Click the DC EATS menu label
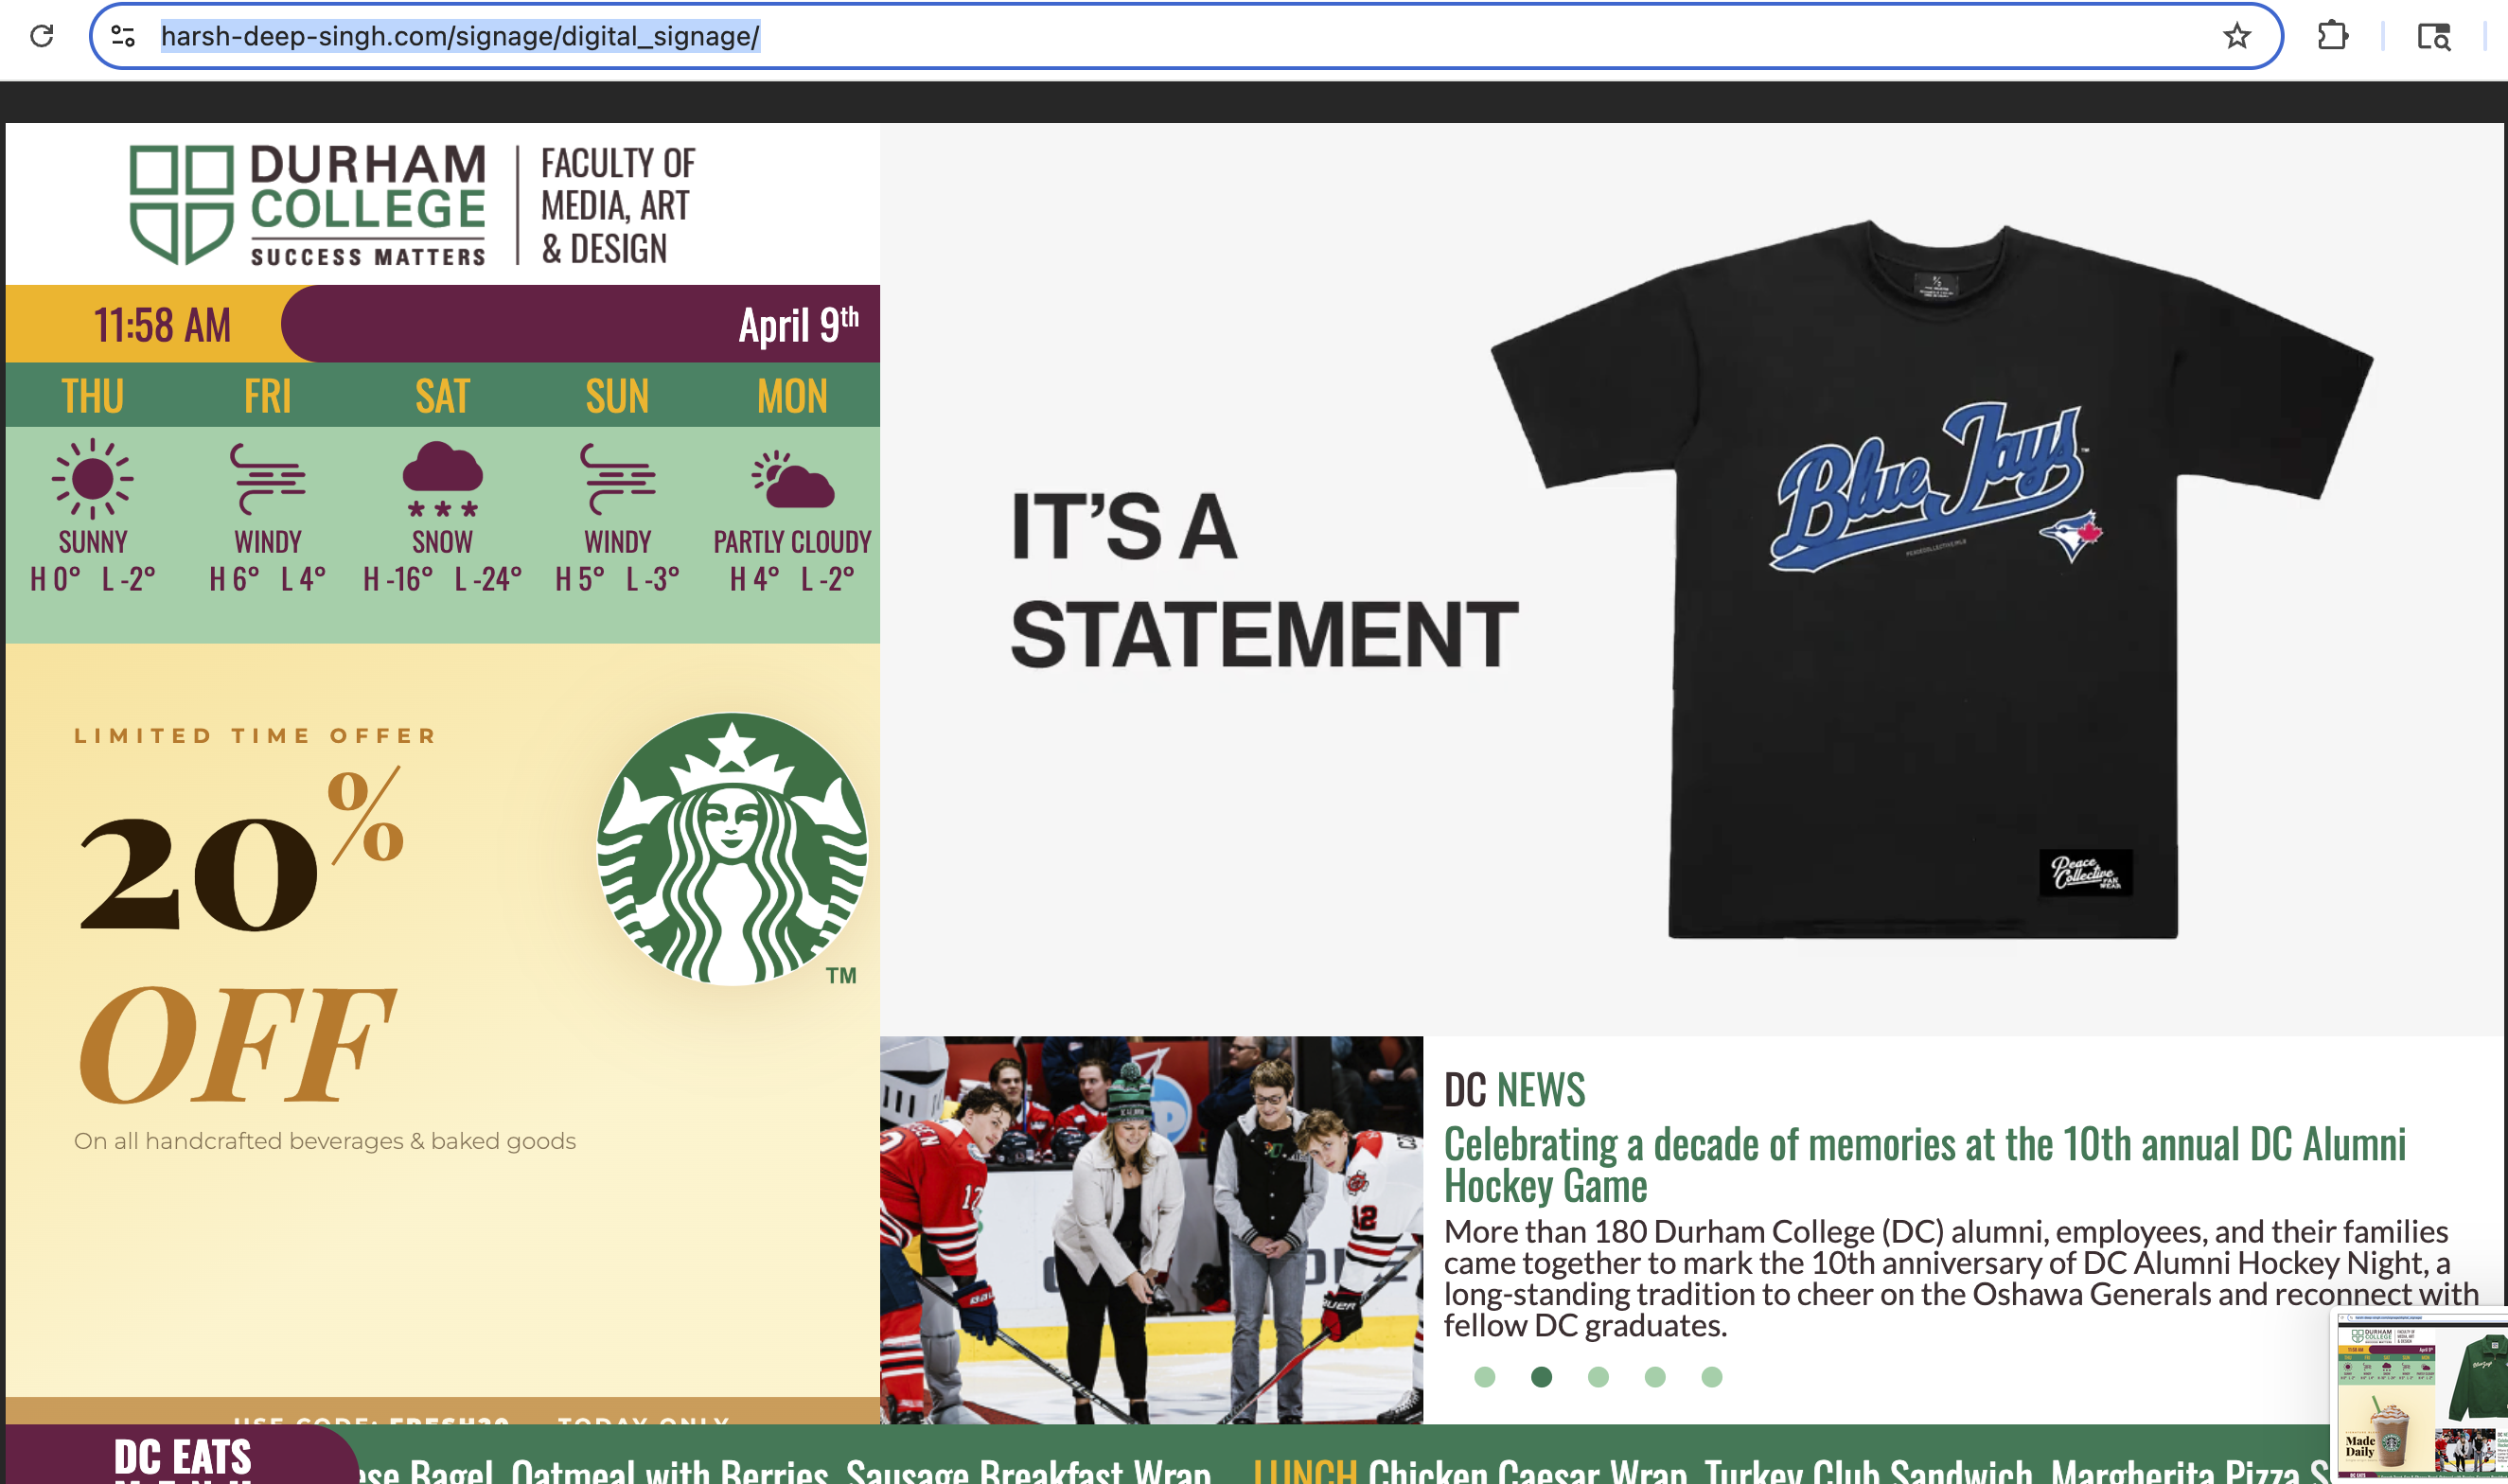 182,1456
